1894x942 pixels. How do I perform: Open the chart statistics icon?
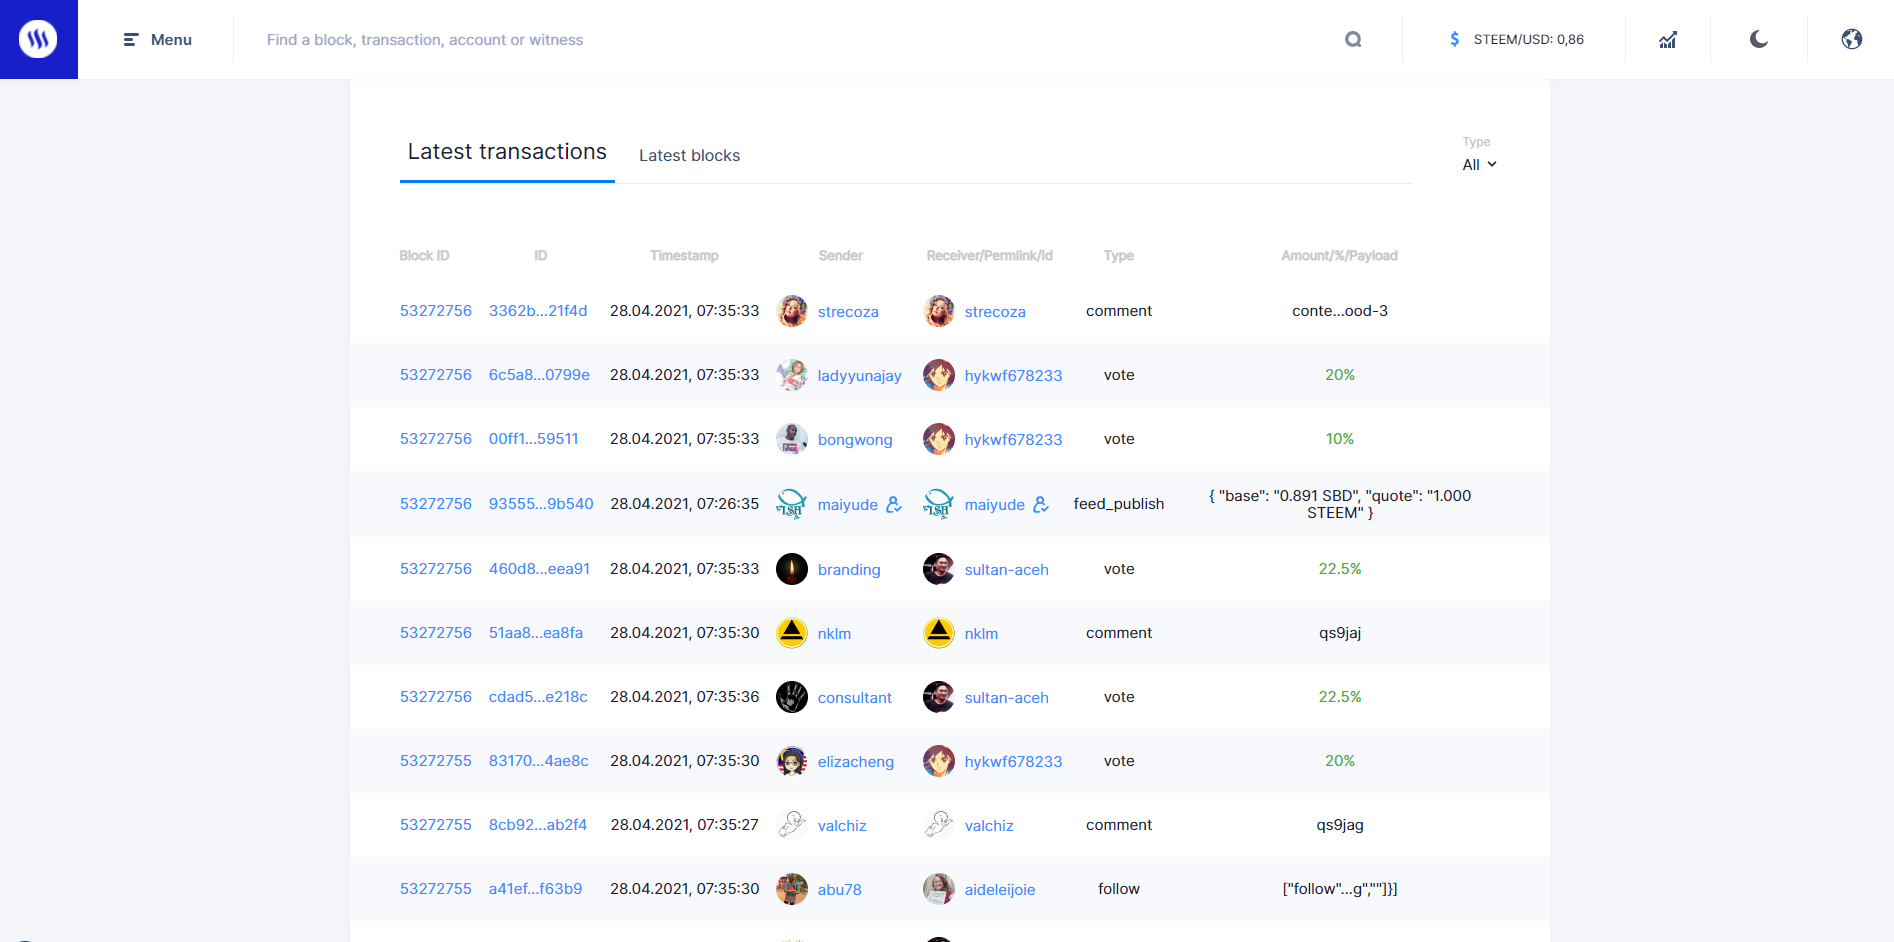click(x=1668, y=40)
